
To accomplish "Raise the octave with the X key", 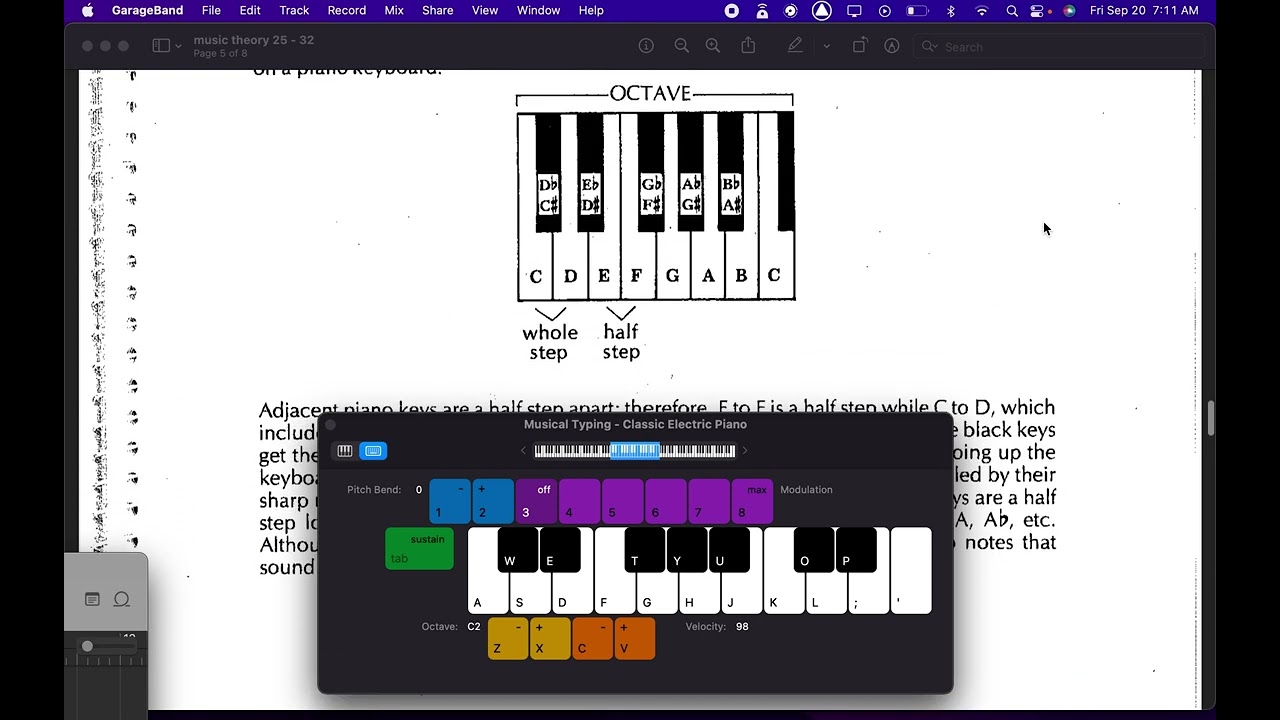I will (x=550, y=639).
